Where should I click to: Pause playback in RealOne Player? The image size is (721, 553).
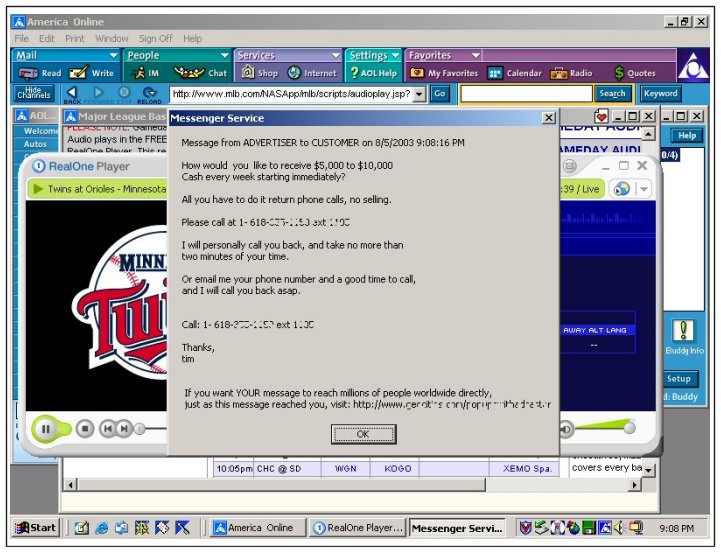[x=46, y=429]
